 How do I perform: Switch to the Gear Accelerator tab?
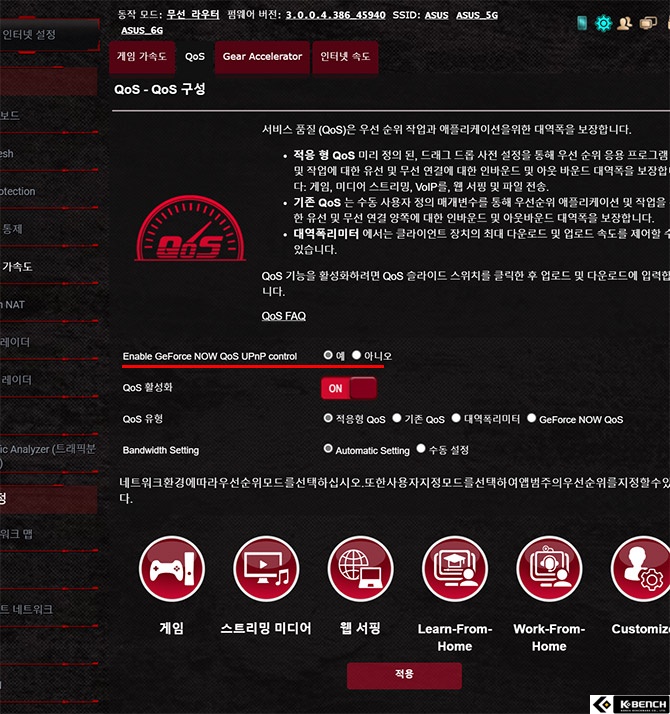pos(262,56)
